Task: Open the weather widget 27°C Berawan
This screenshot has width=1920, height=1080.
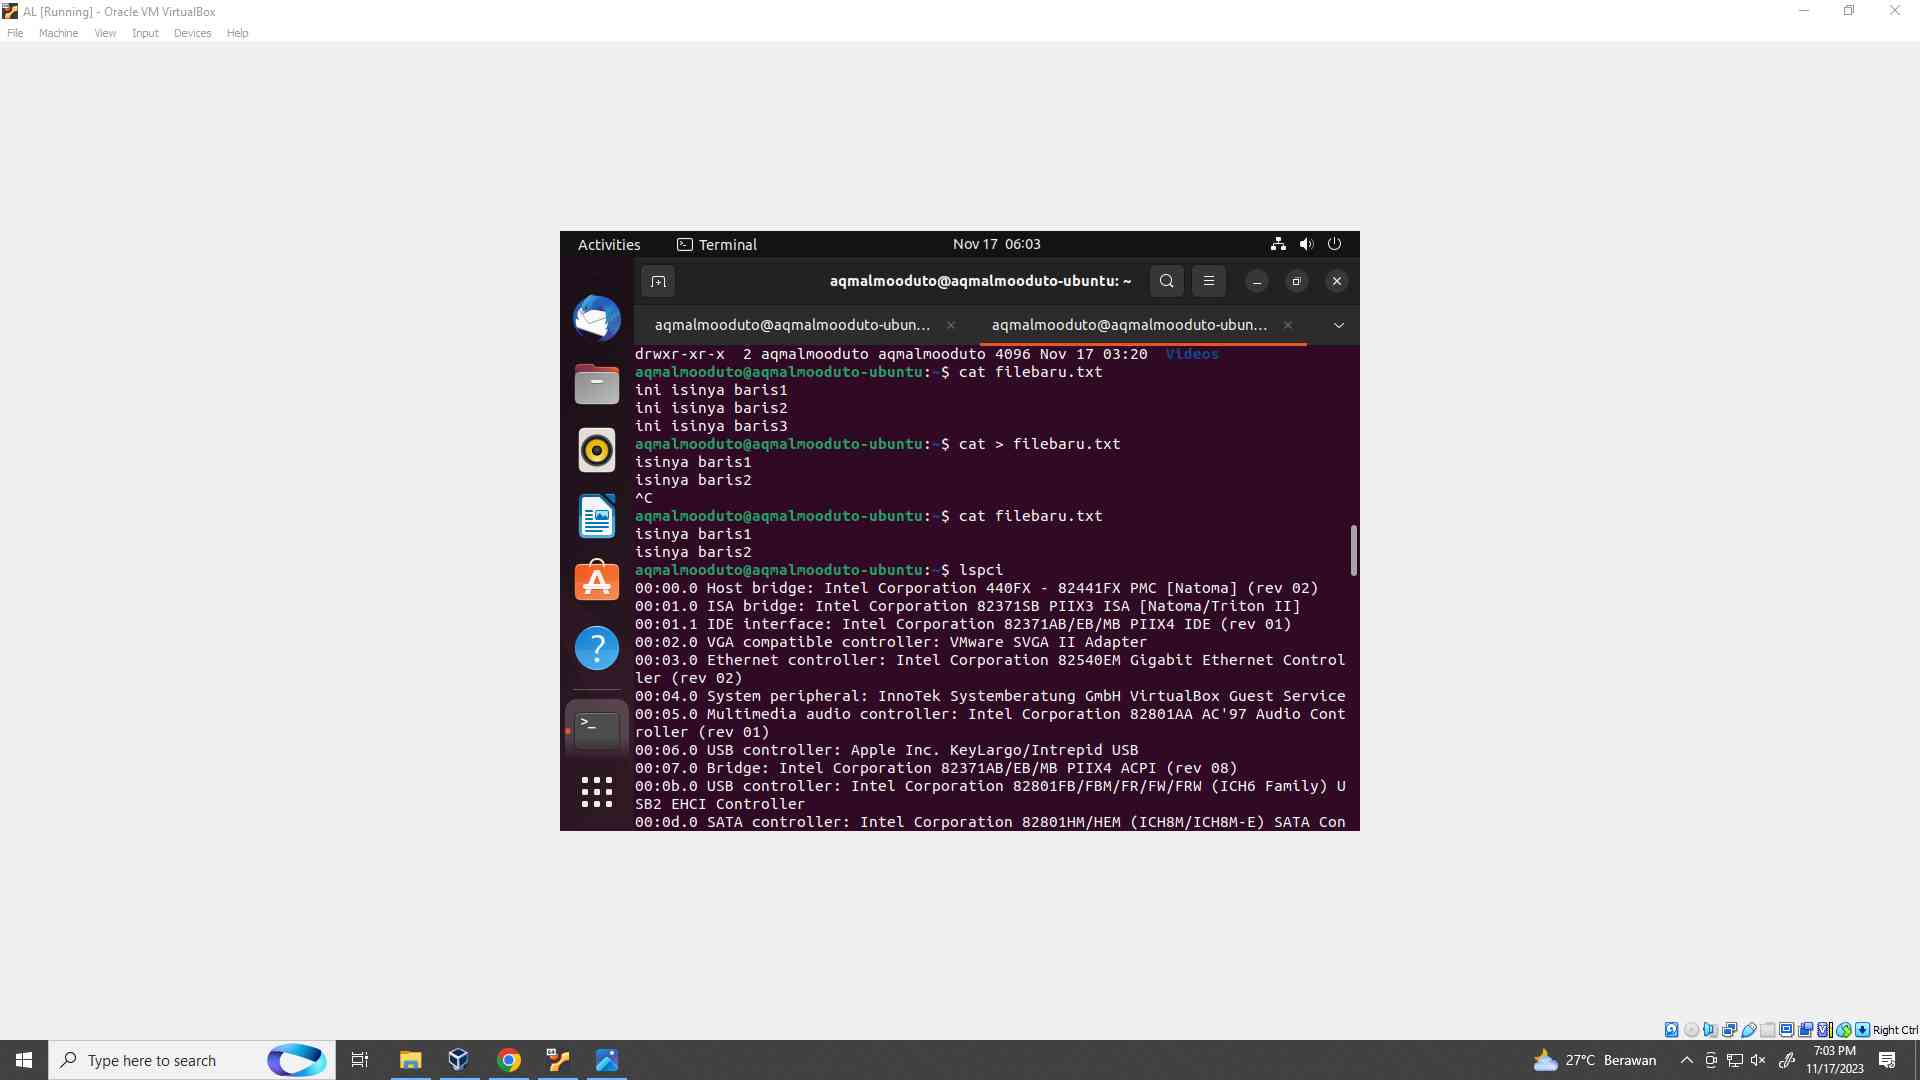Action: (x=1594, y=1060)
